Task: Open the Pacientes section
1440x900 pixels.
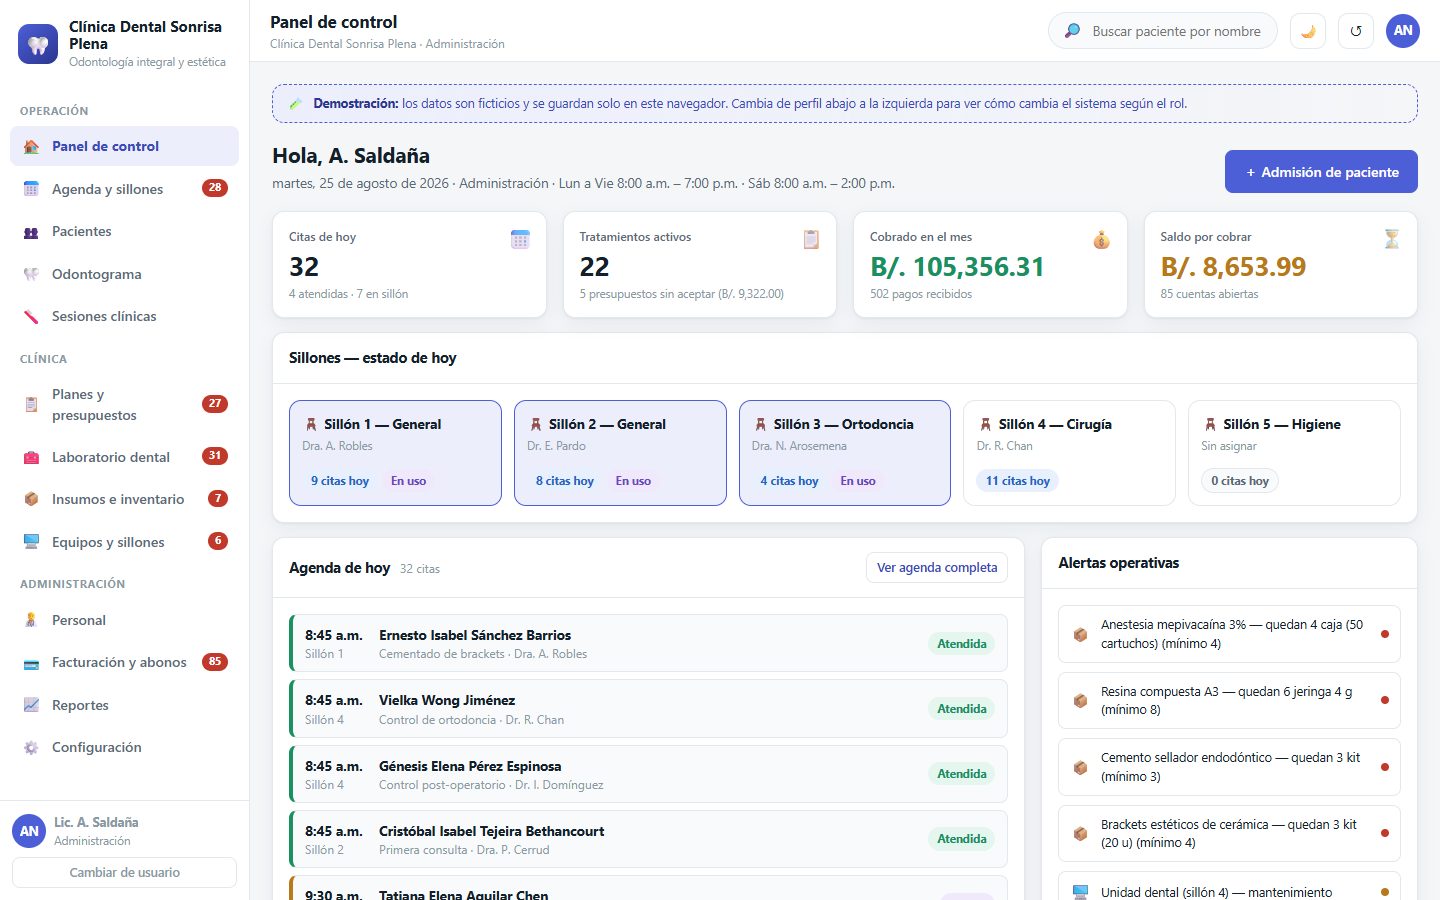Action: click(124, 231)
